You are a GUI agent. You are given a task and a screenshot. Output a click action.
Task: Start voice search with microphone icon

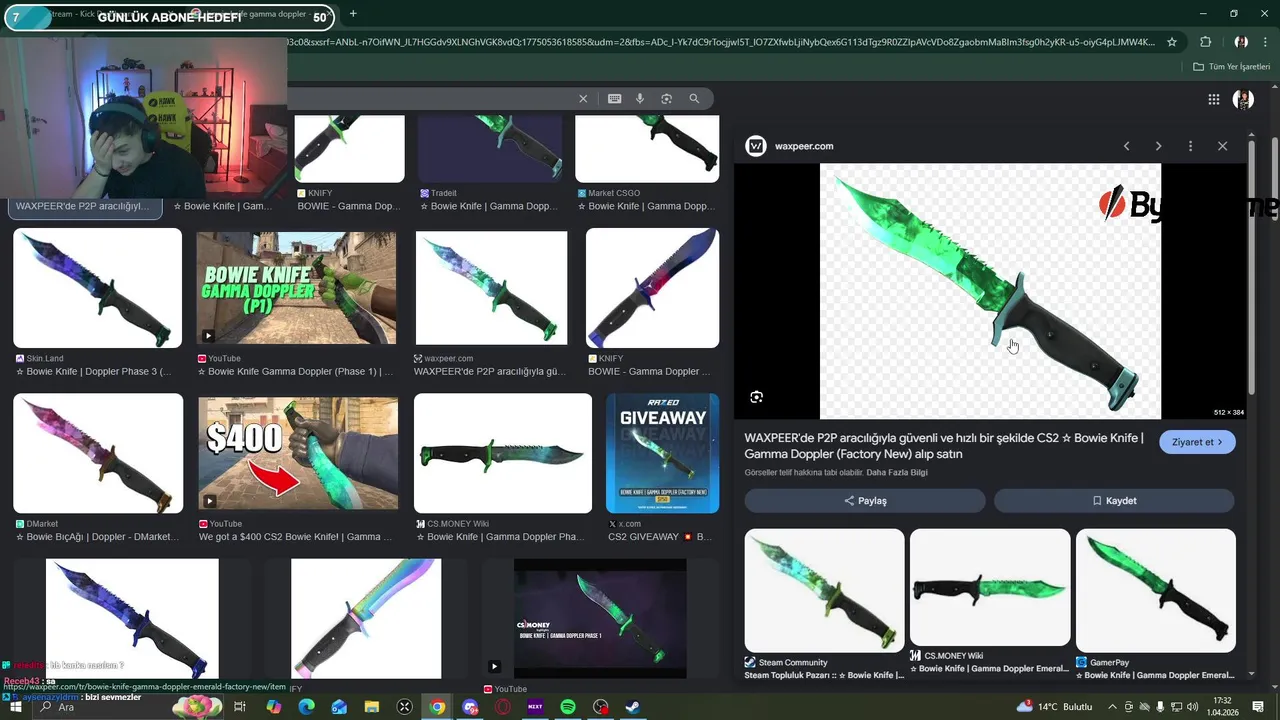pos(640,99)
